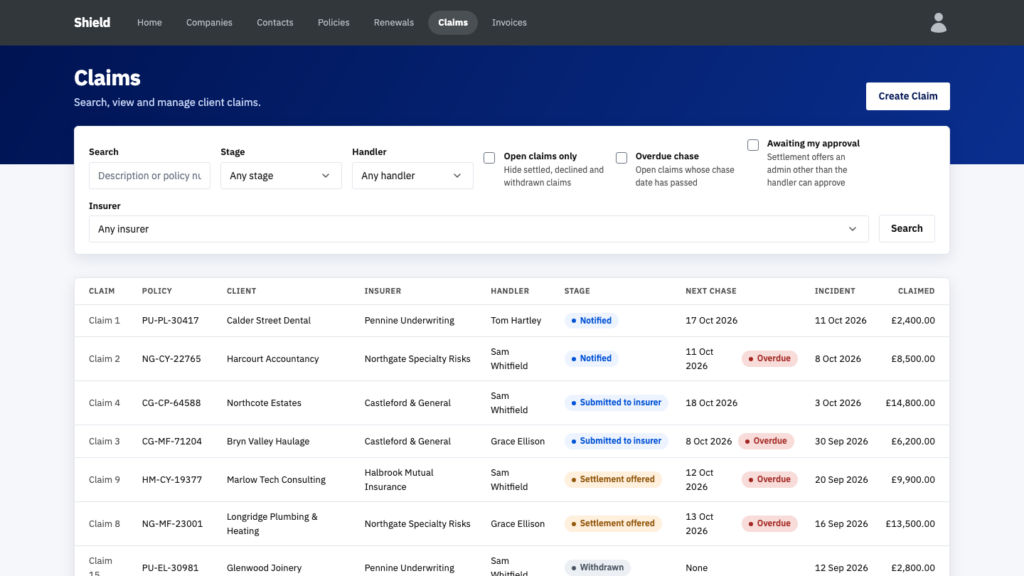Go to Invoices
The image size is (1024, 576).
pyautogui.click(x=509, y=23)
